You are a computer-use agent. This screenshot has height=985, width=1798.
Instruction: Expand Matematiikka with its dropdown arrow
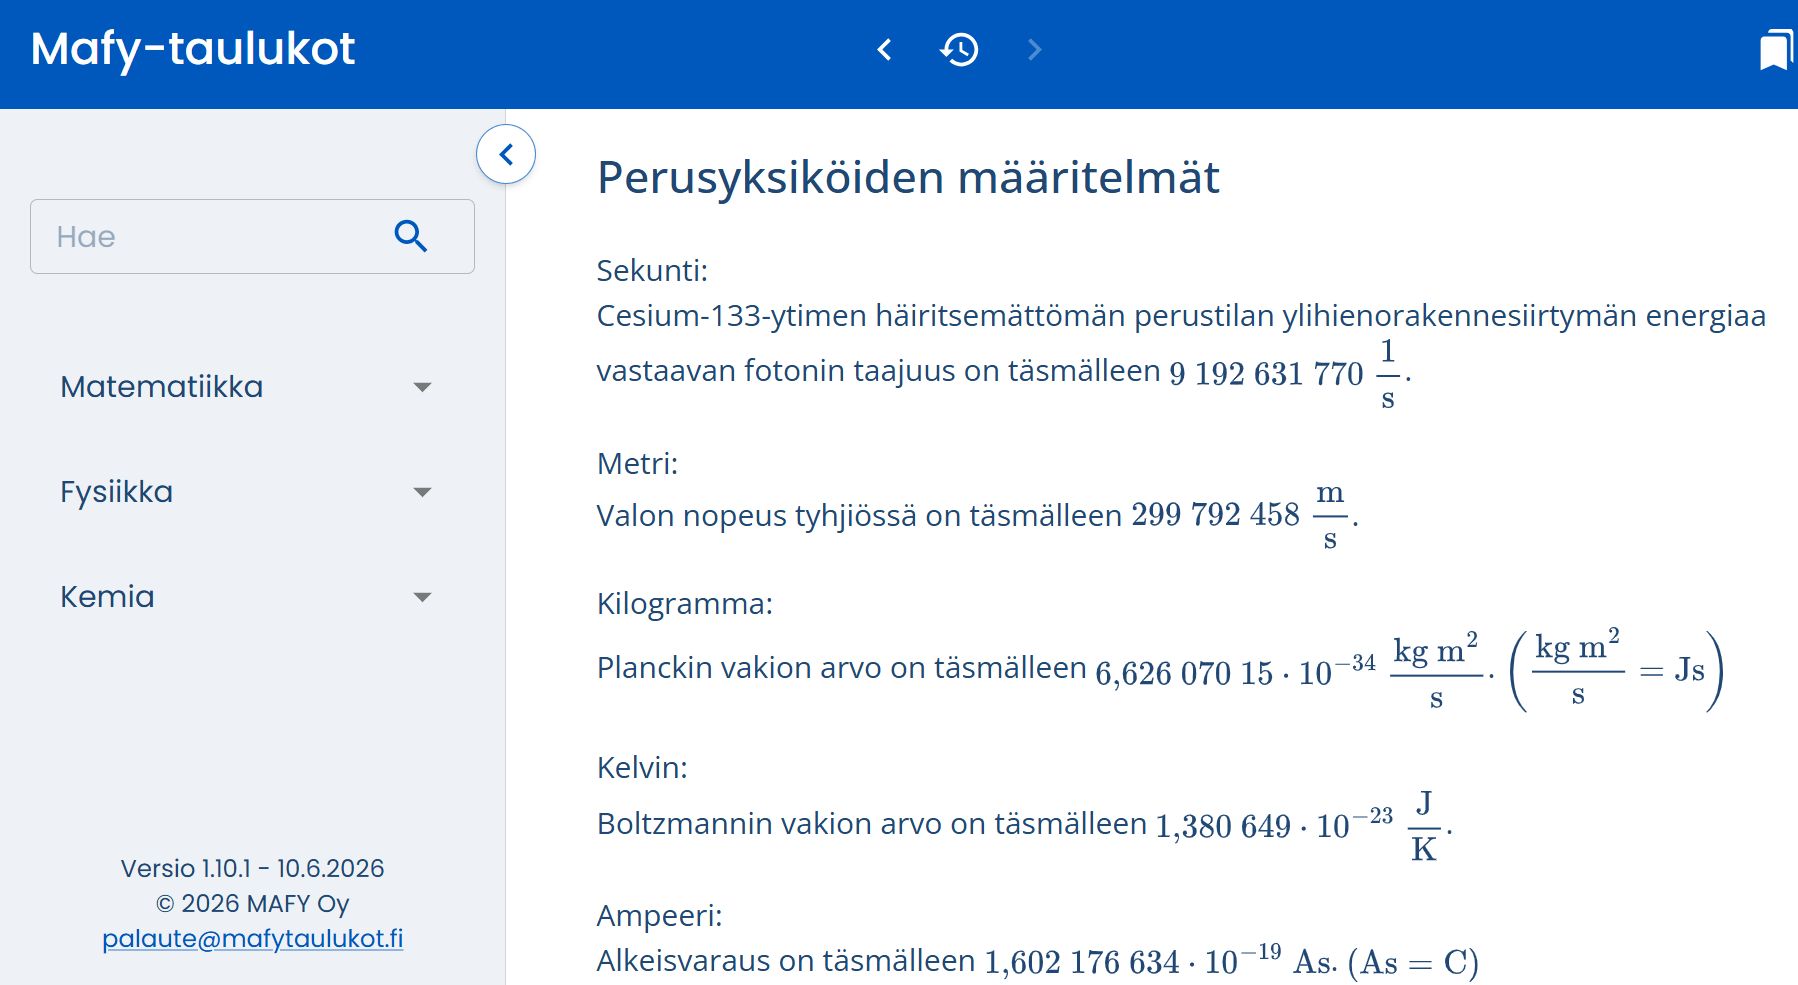coord(422,388)
